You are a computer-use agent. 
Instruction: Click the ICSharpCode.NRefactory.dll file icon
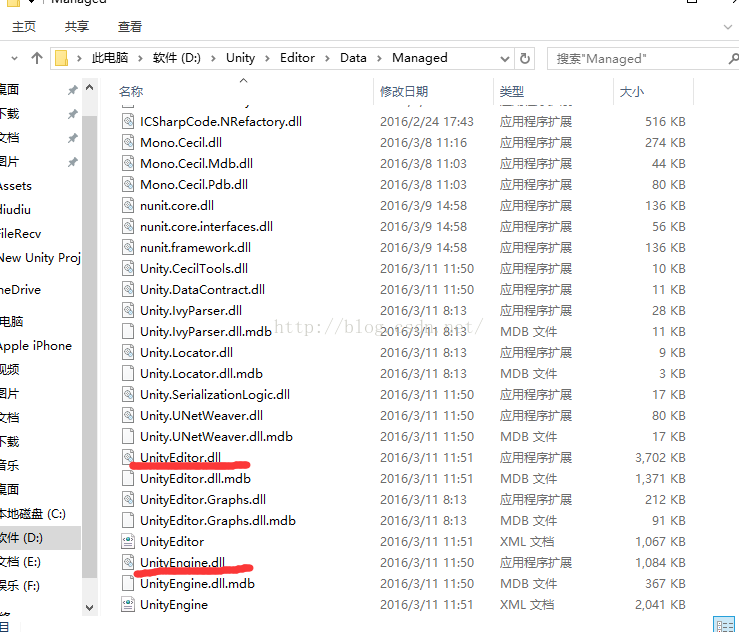tap(128, 122)
